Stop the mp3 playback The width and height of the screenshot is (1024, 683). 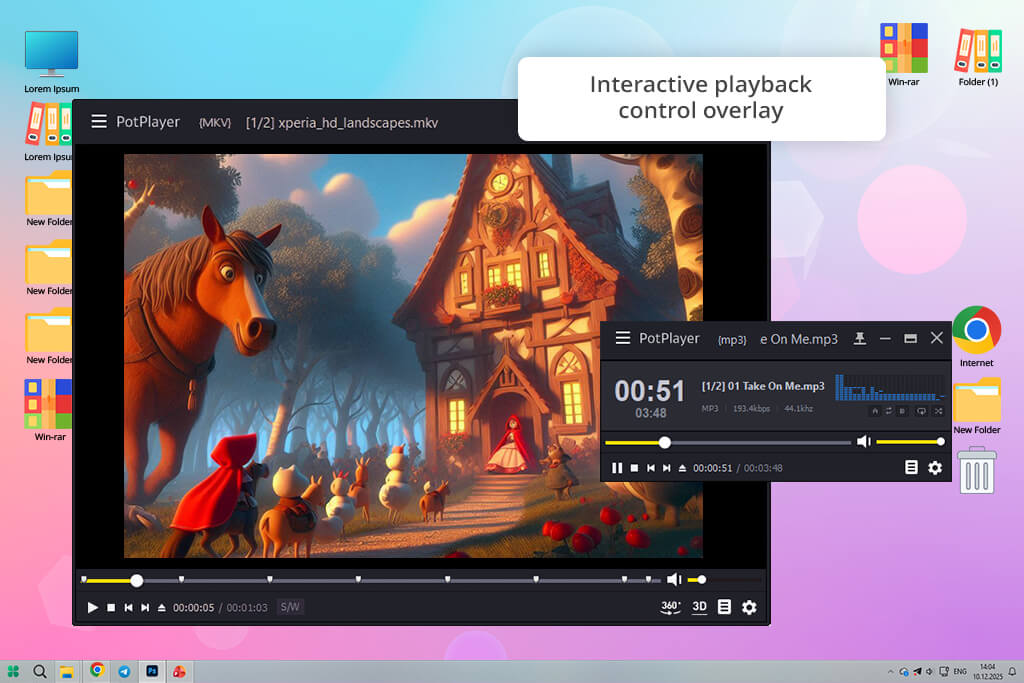coord(634,468)
